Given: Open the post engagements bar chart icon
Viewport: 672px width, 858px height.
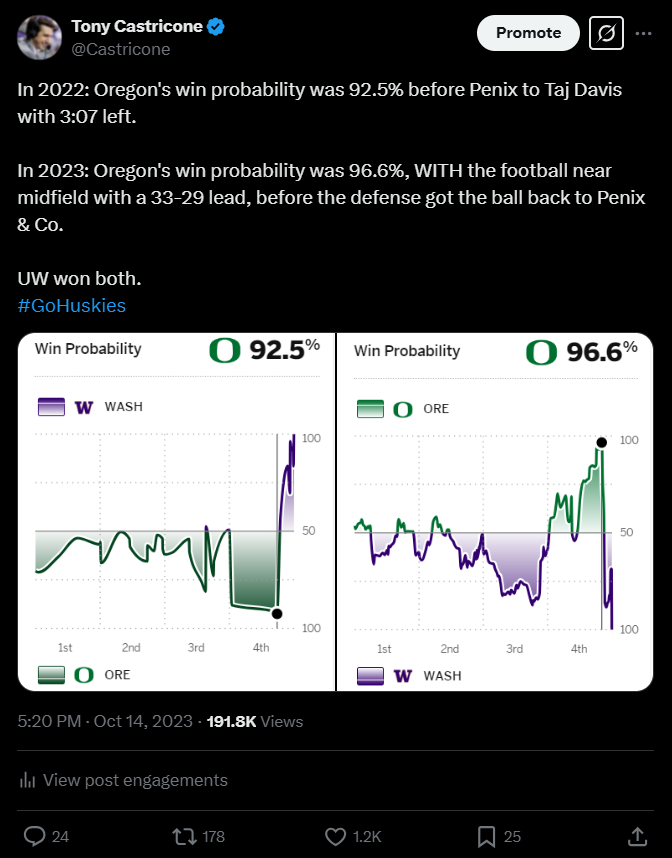Looking at the screenshot, I should pyautogui.click(x=29, y=780).
